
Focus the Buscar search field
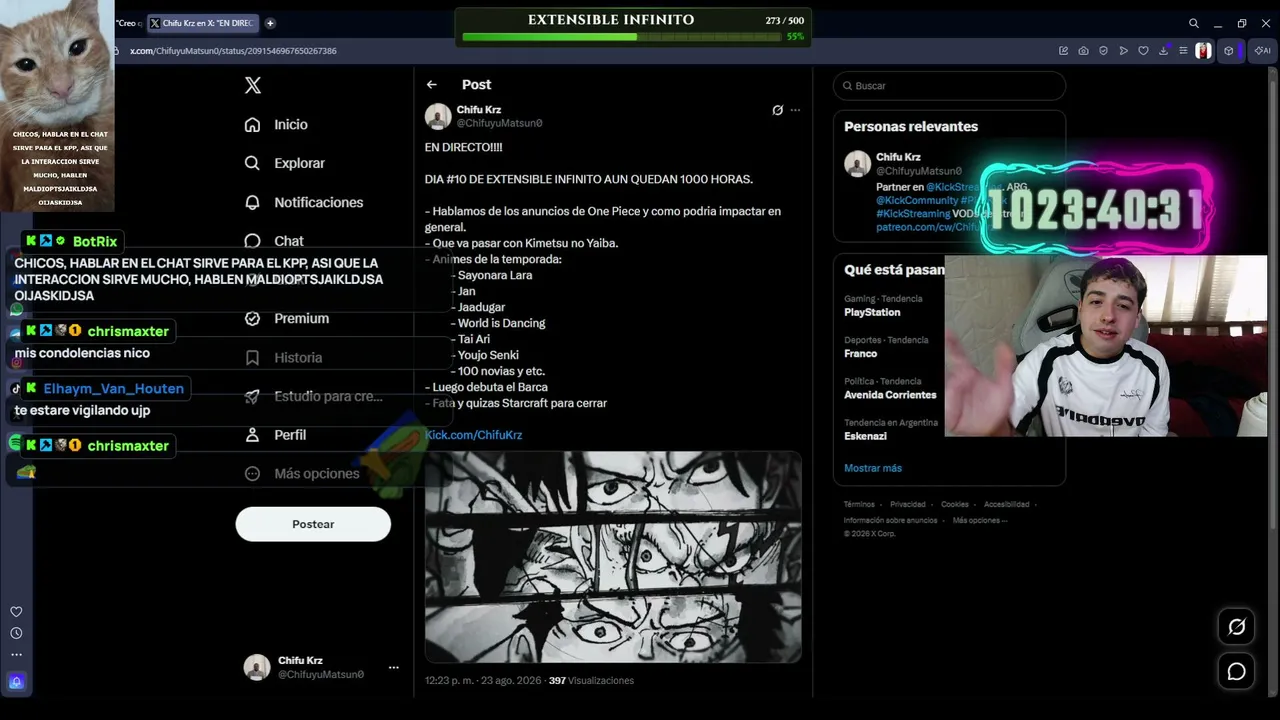coord(949,86)
